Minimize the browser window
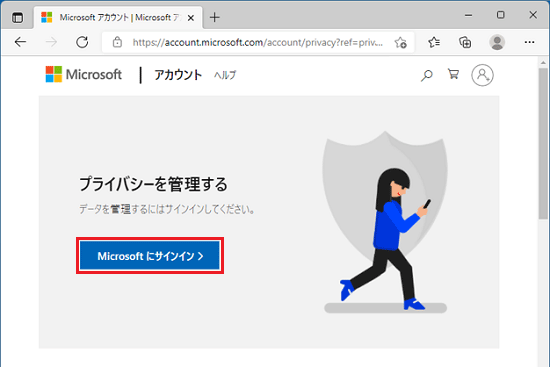This screenshot has height=367, width=550. click(x=468, y=15)
